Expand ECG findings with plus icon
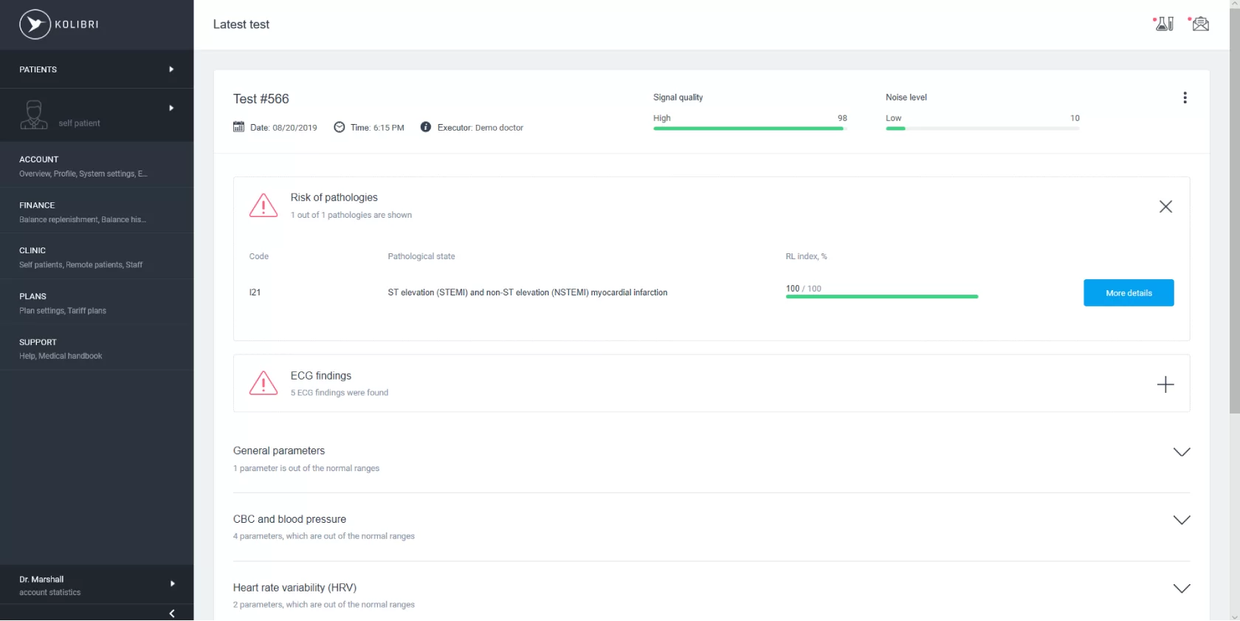This screenshot has width=1240, height=621. coord(1165,384)
